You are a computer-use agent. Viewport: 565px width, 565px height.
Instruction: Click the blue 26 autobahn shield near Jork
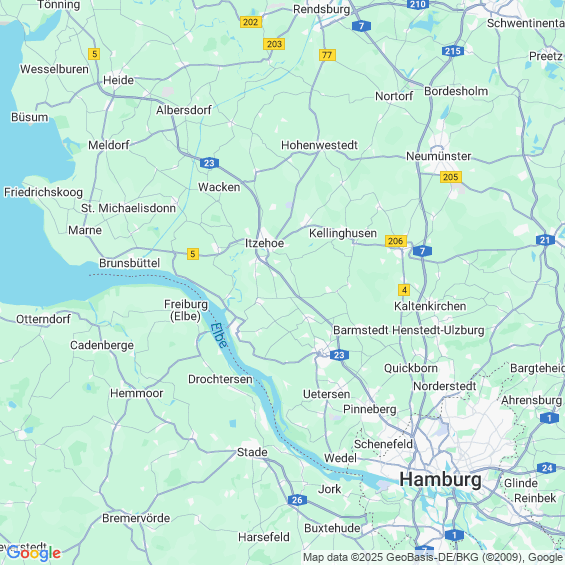[x=297, y=500]
